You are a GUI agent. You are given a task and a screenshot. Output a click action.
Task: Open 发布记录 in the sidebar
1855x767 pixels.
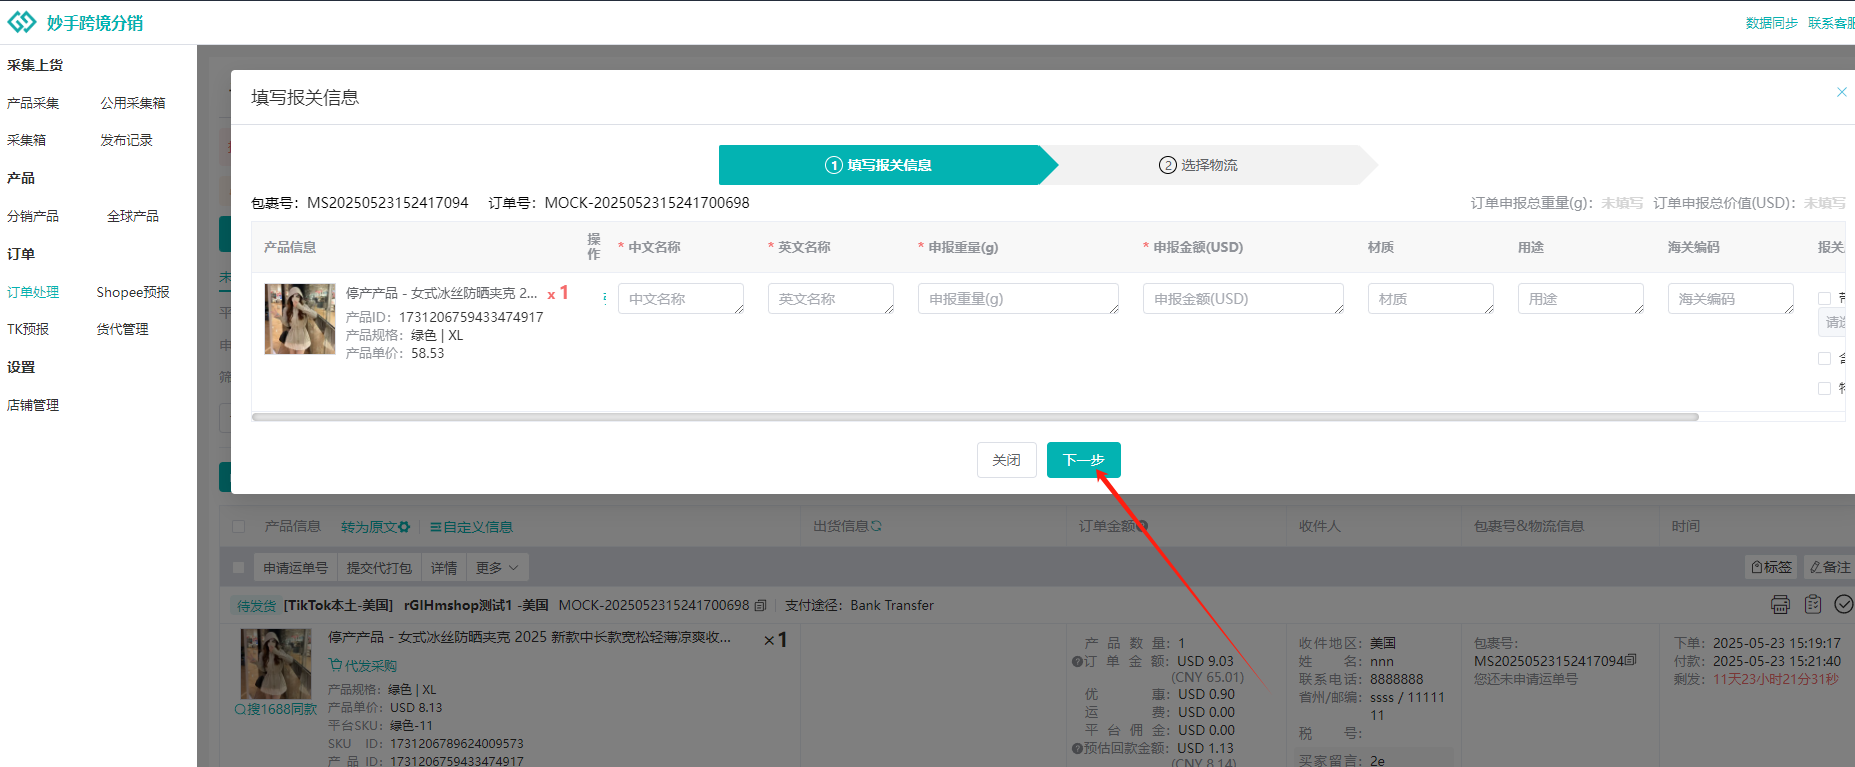click(126, 140)
